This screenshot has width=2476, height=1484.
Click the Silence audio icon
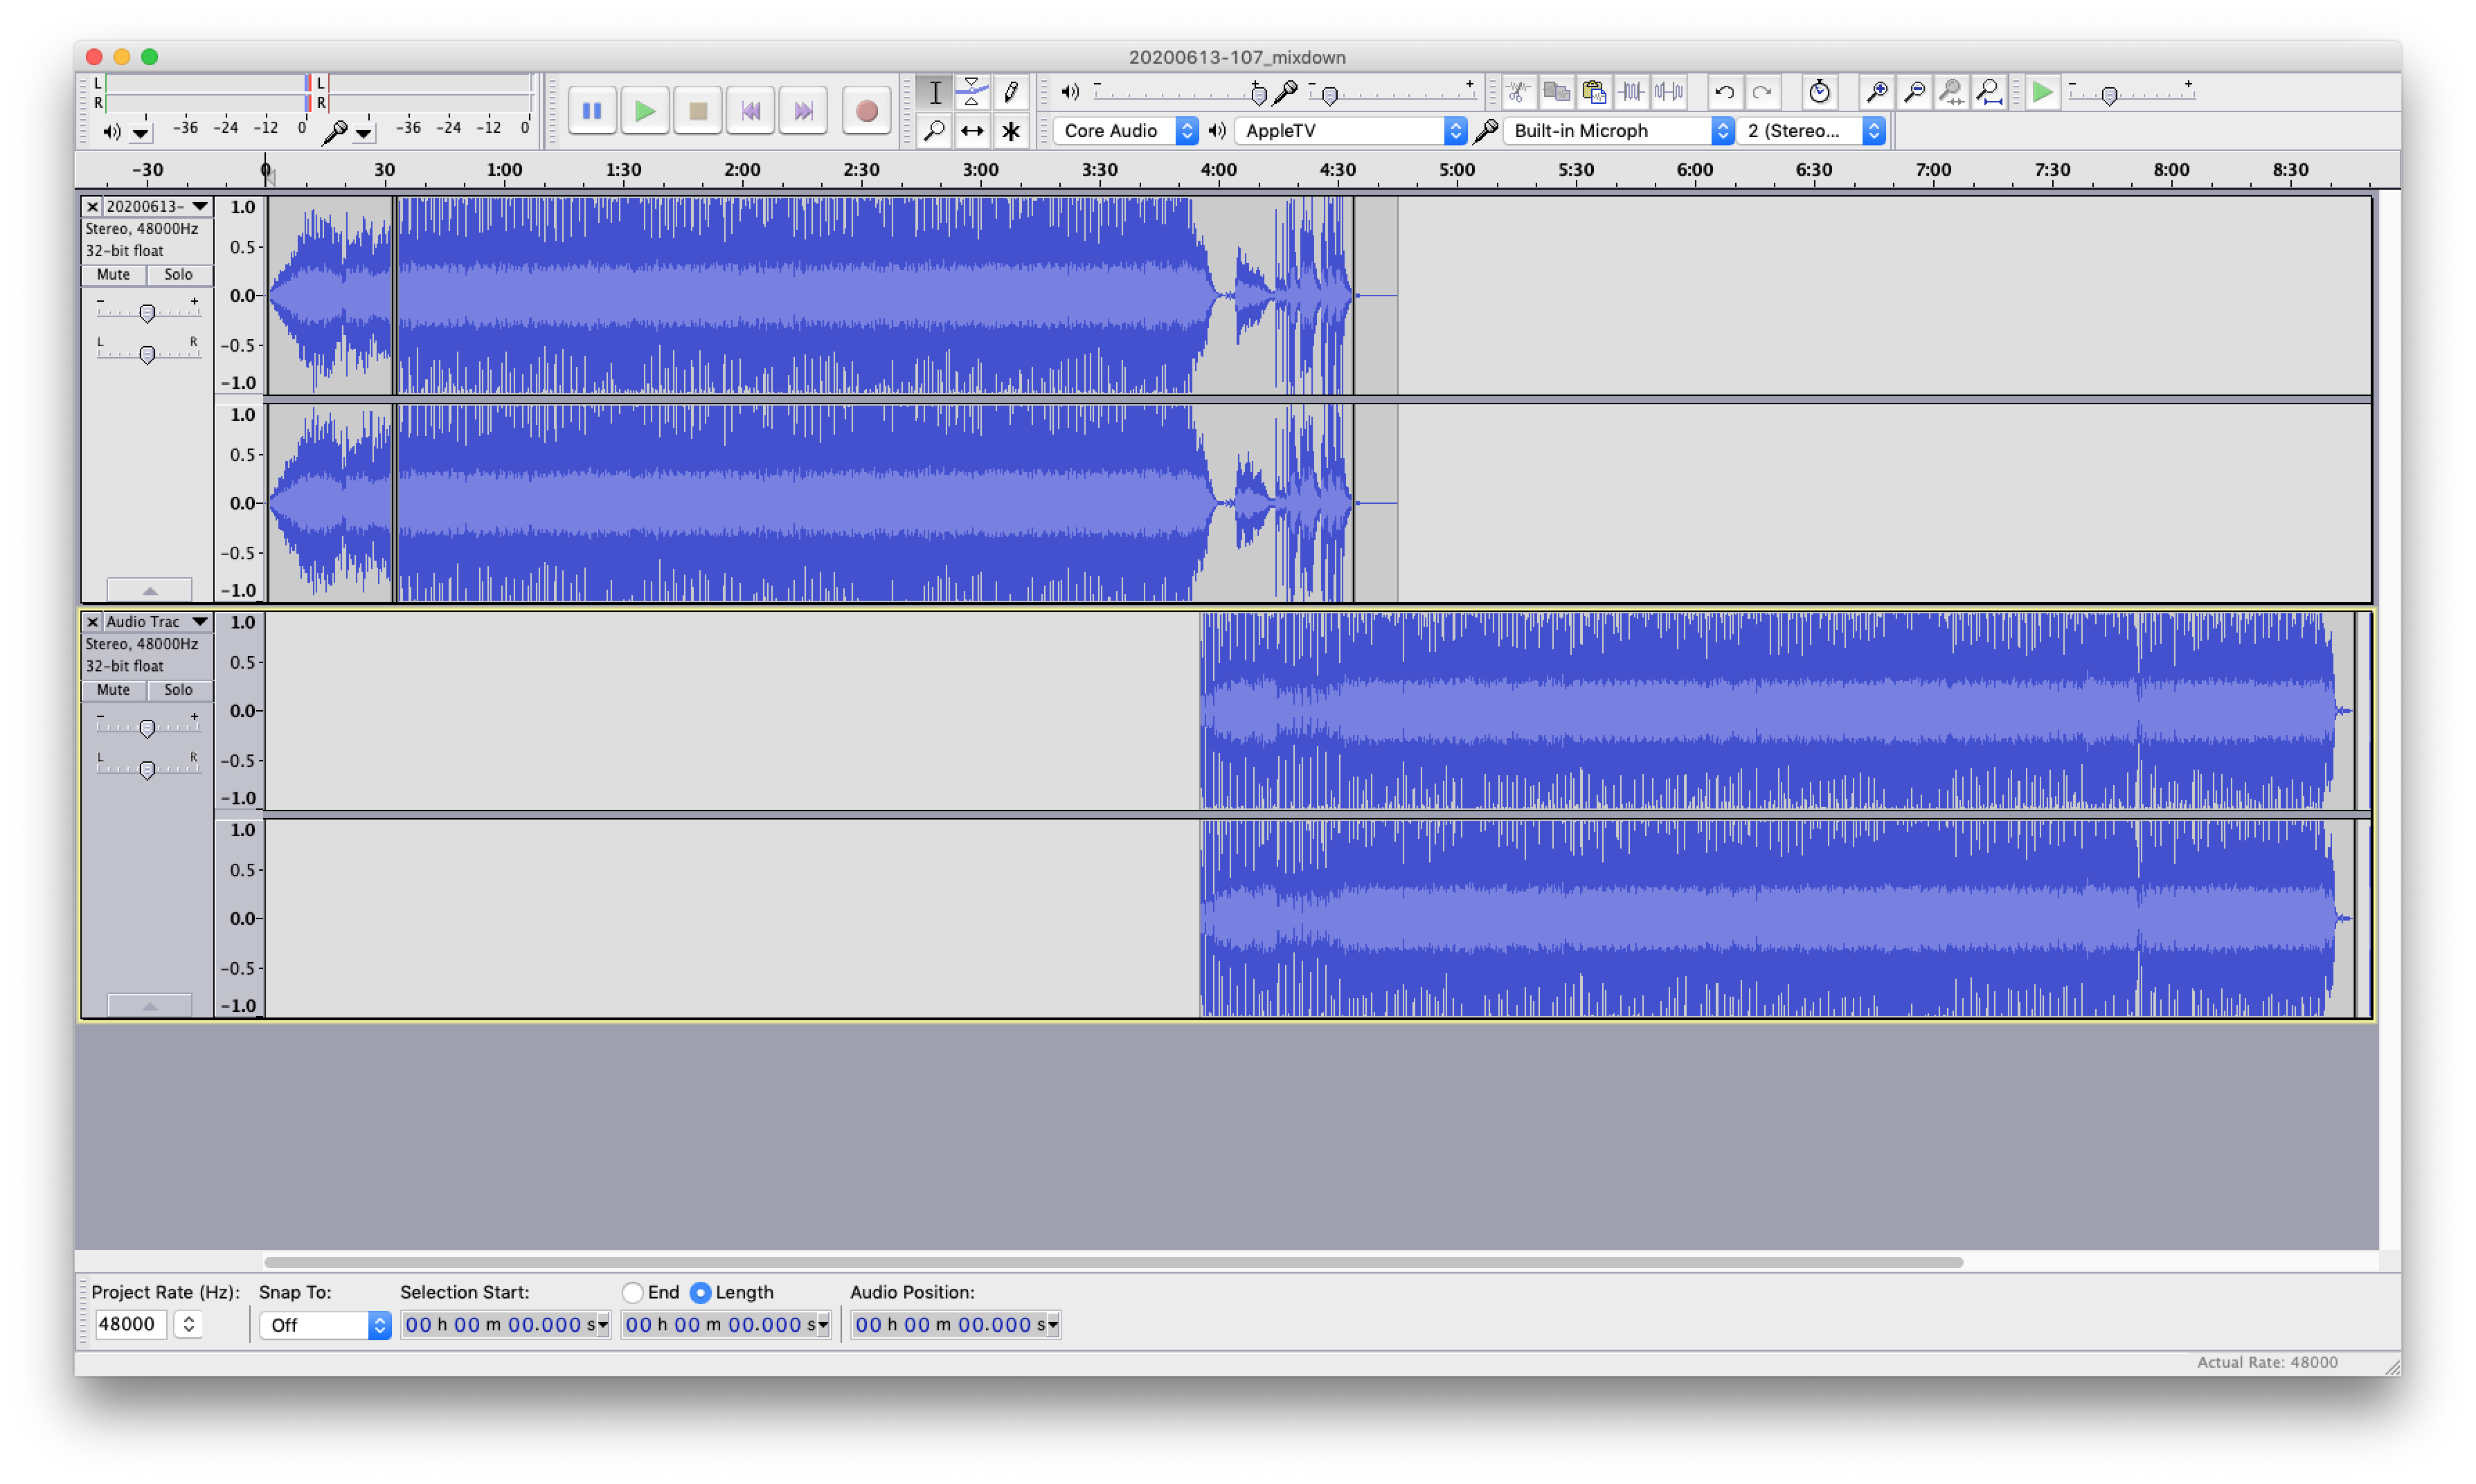(1668, 92)
